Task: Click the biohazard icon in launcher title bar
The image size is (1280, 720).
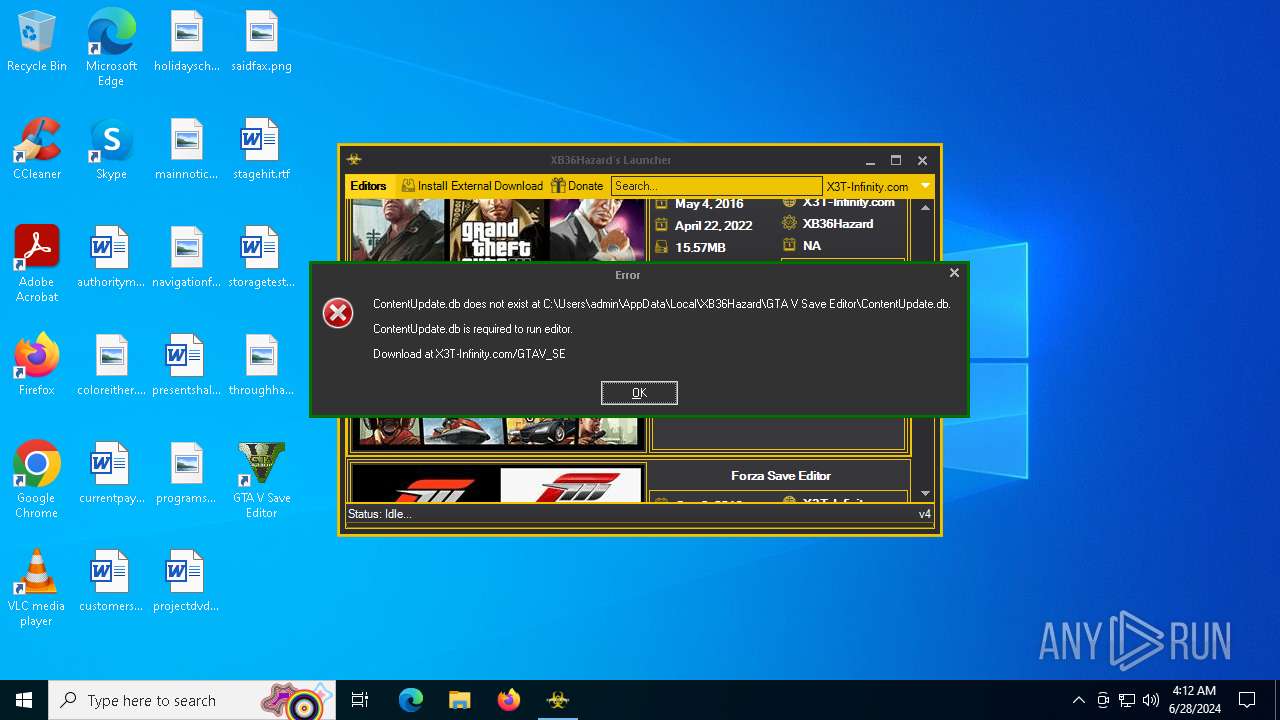Action: [354, 160]
